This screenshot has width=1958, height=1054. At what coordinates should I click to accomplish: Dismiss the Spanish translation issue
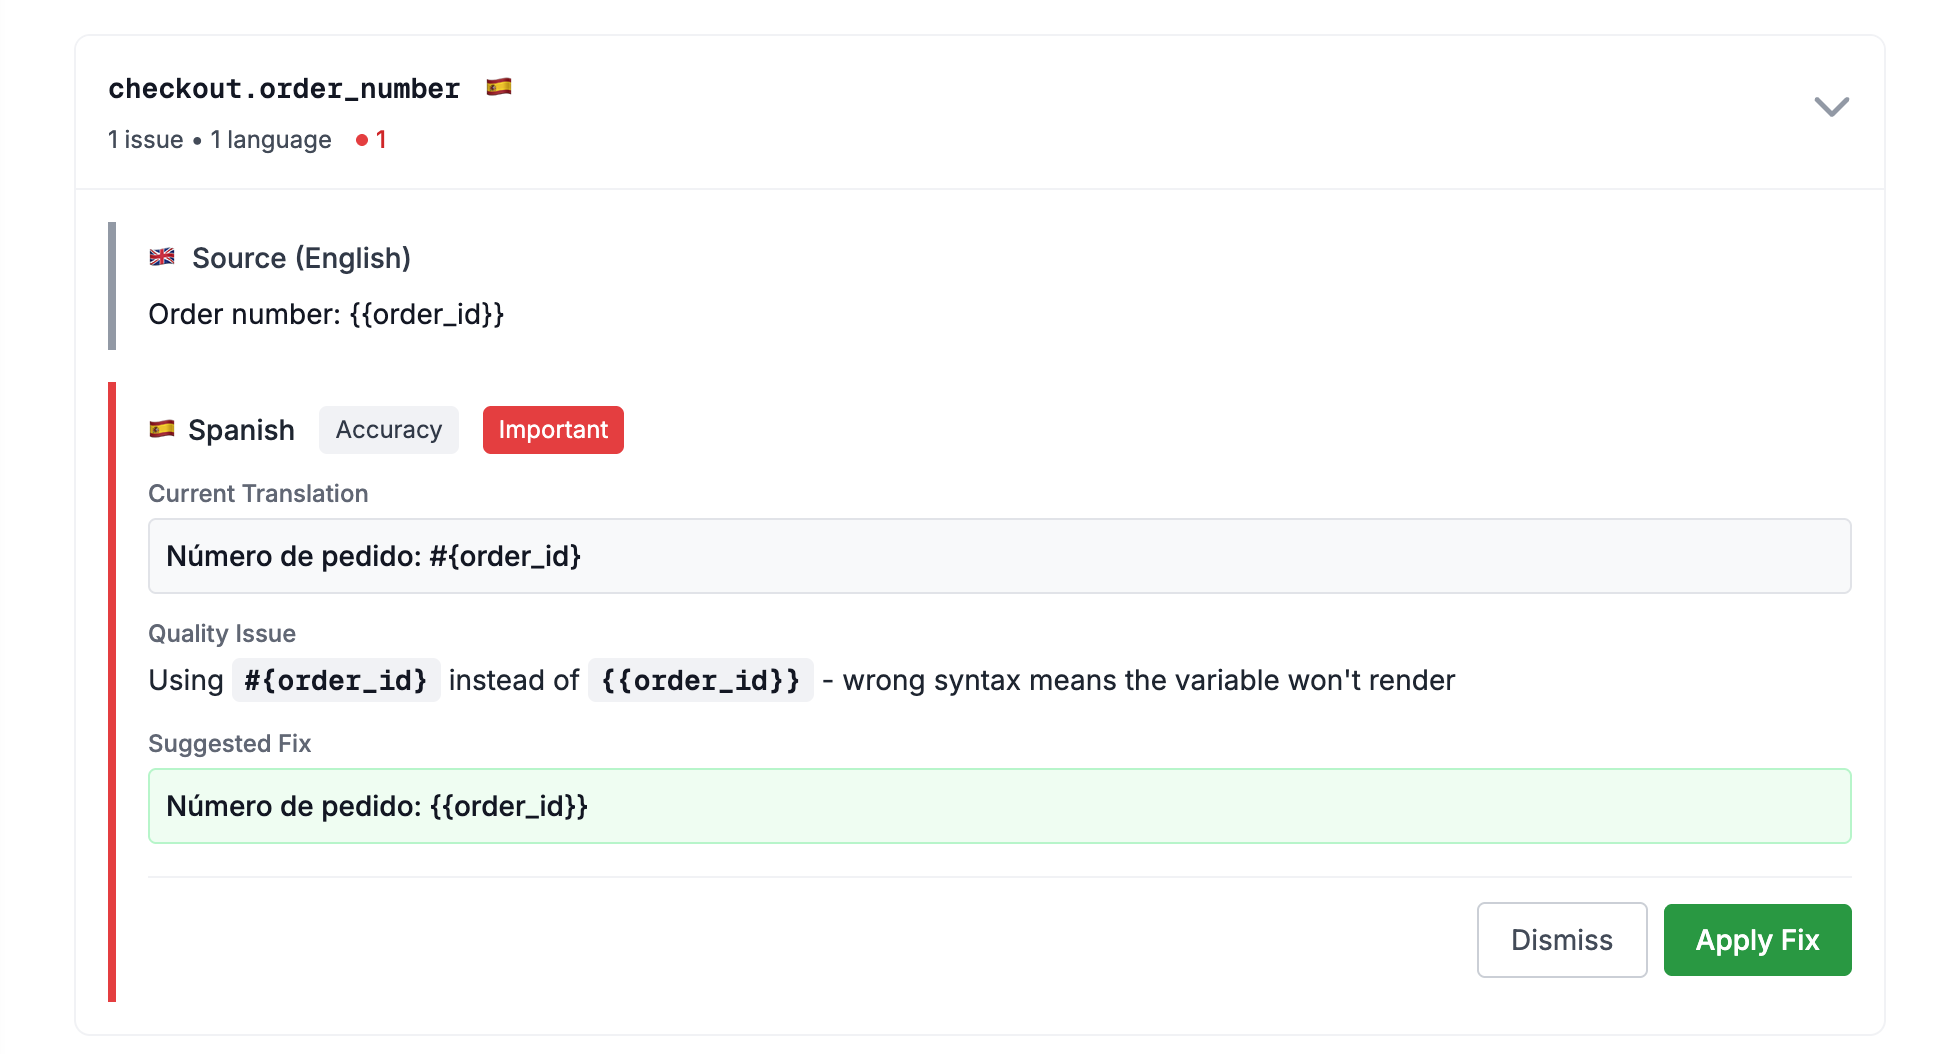coord(1561,940)
